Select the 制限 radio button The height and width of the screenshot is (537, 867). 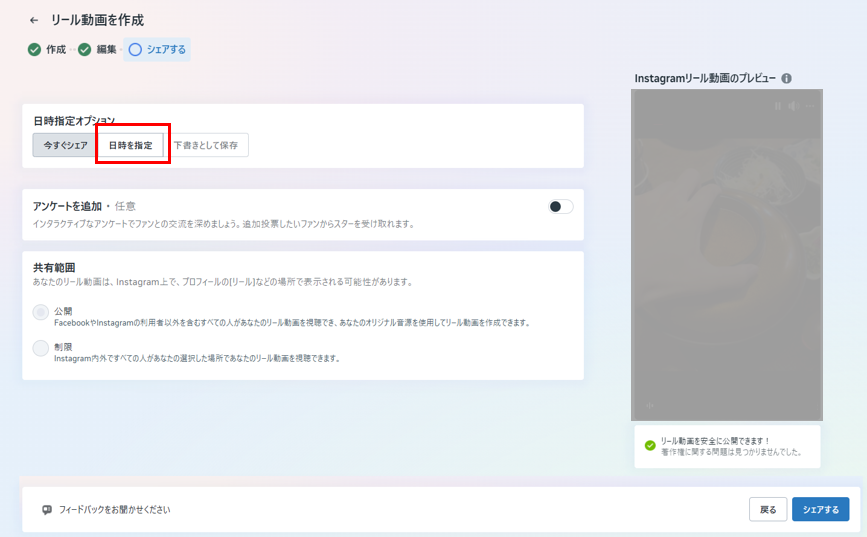point(40,348)
